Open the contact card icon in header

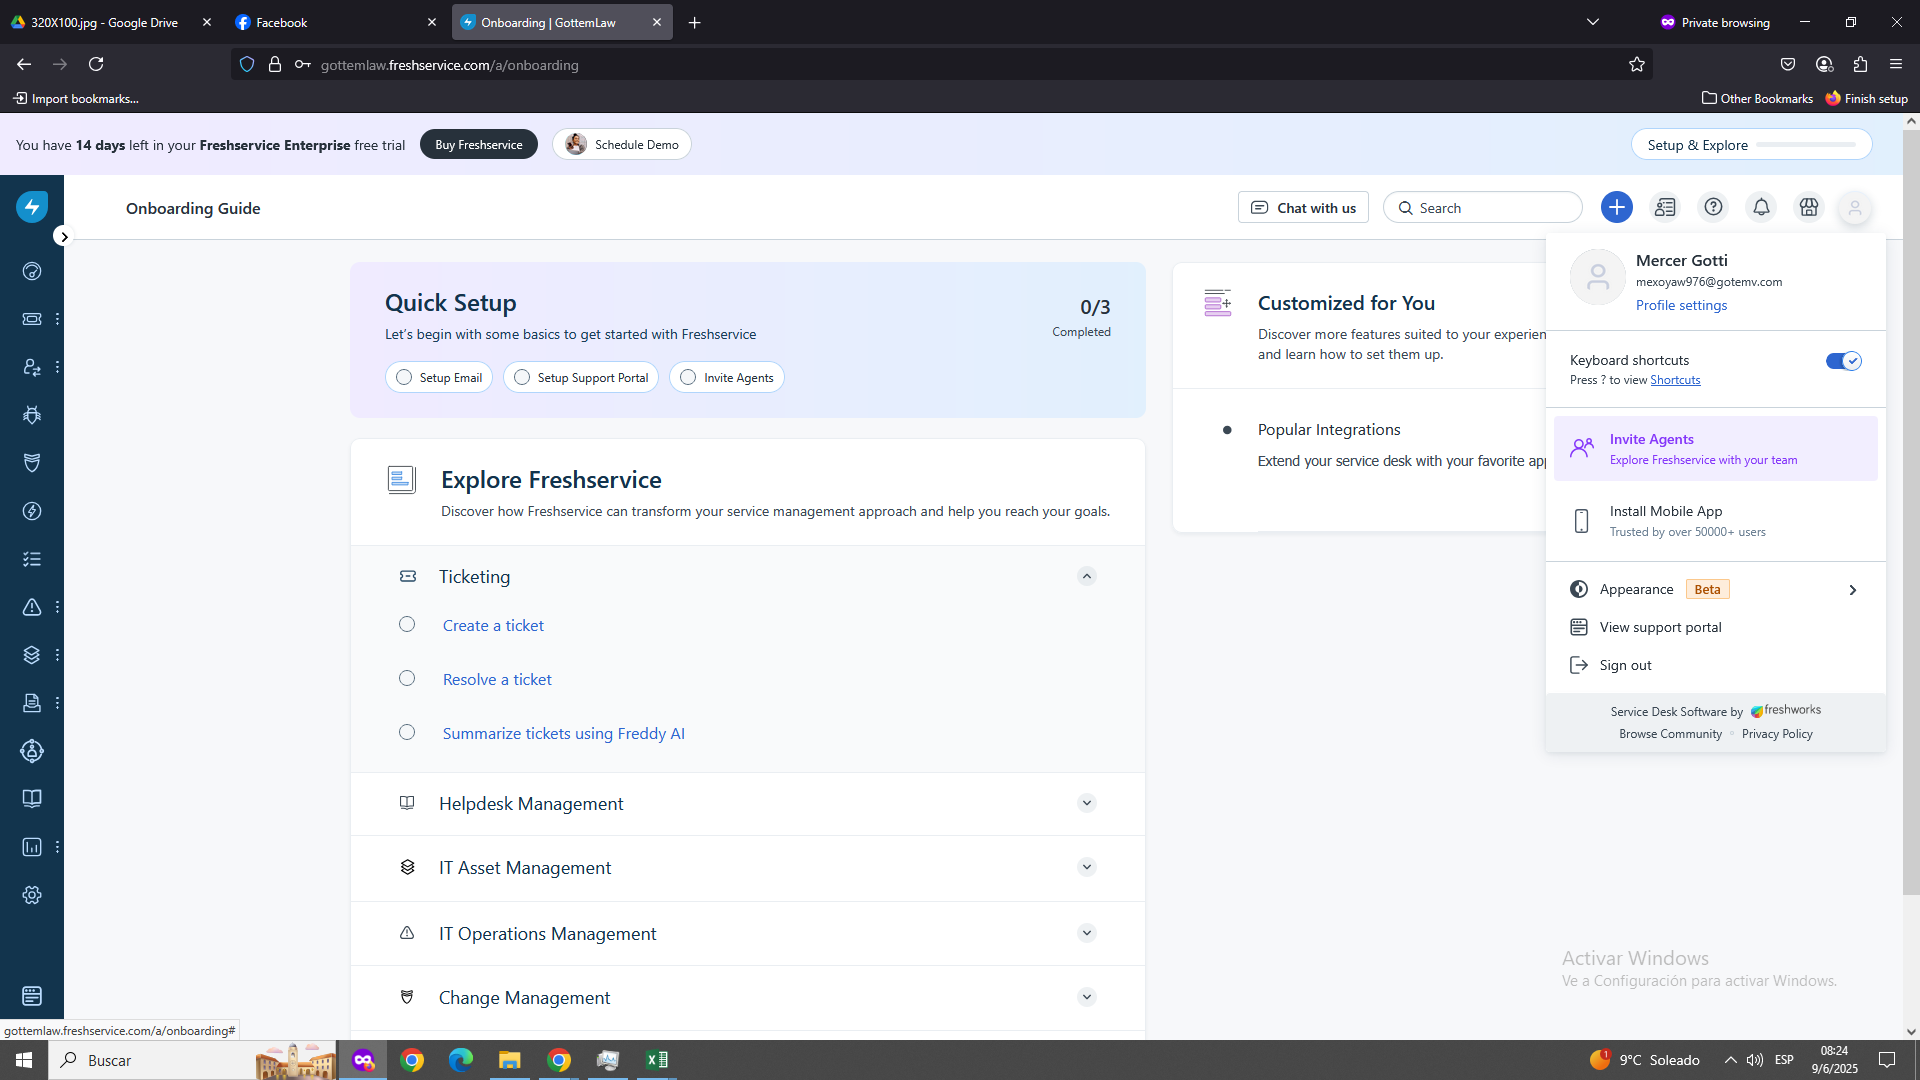[x=1665, y=207]
